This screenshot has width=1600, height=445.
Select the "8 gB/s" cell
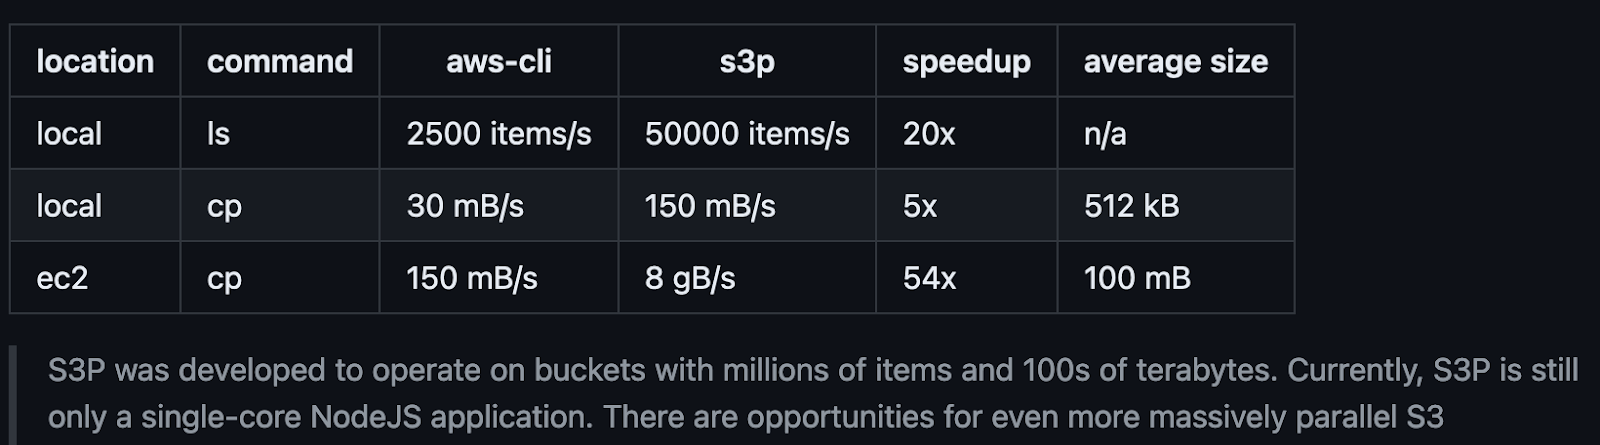(x=690, y=278)
